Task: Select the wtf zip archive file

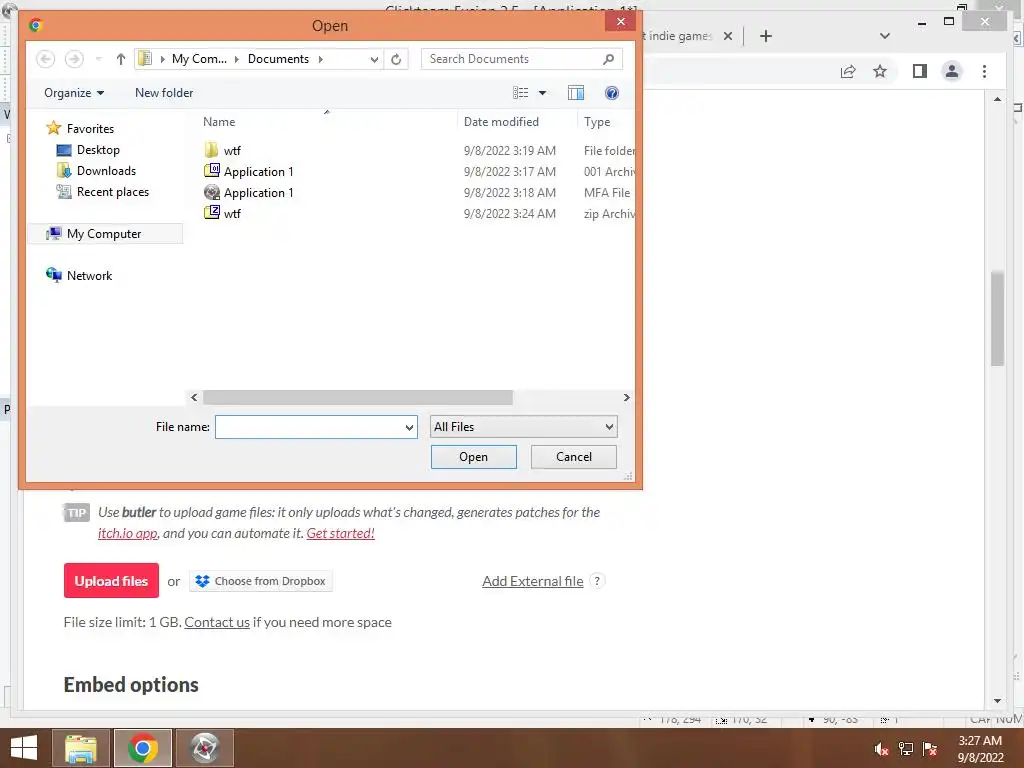Action: click(222, 214)
